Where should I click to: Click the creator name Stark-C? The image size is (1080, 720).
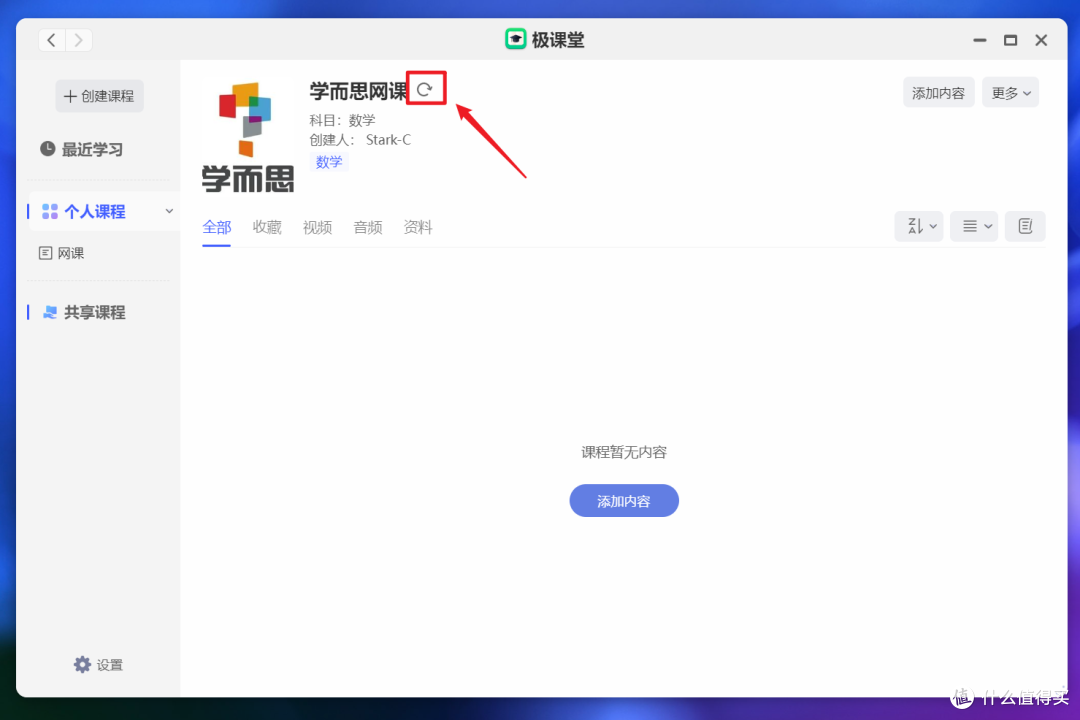coord(388,140)
